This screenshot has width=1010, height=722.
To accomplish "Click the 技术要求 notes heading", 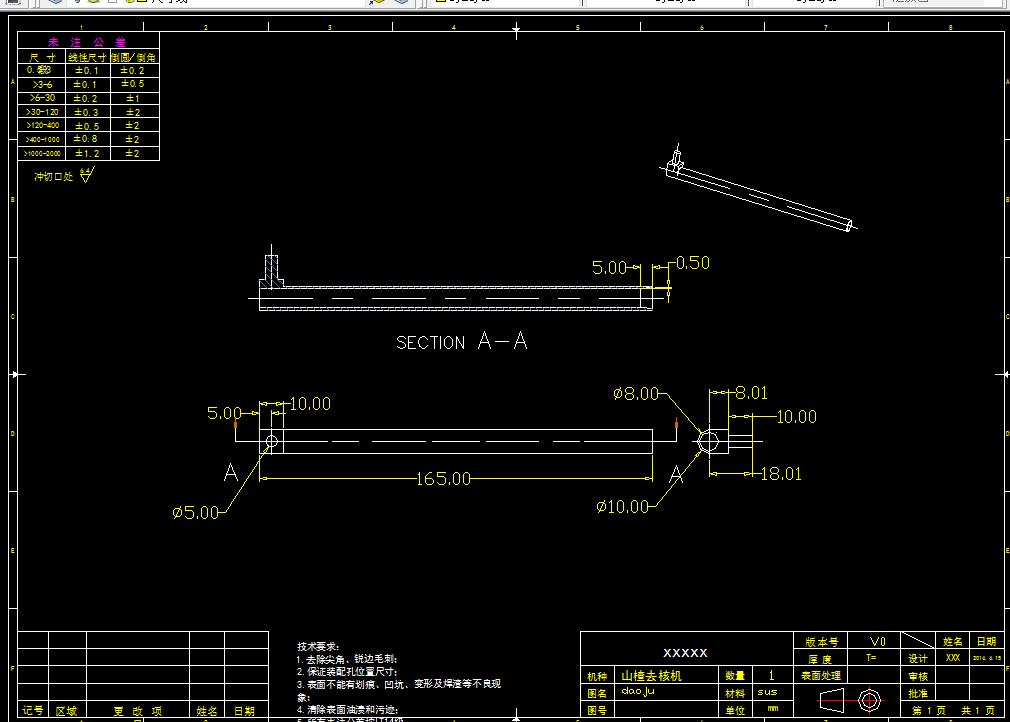I will pos(318,647).
